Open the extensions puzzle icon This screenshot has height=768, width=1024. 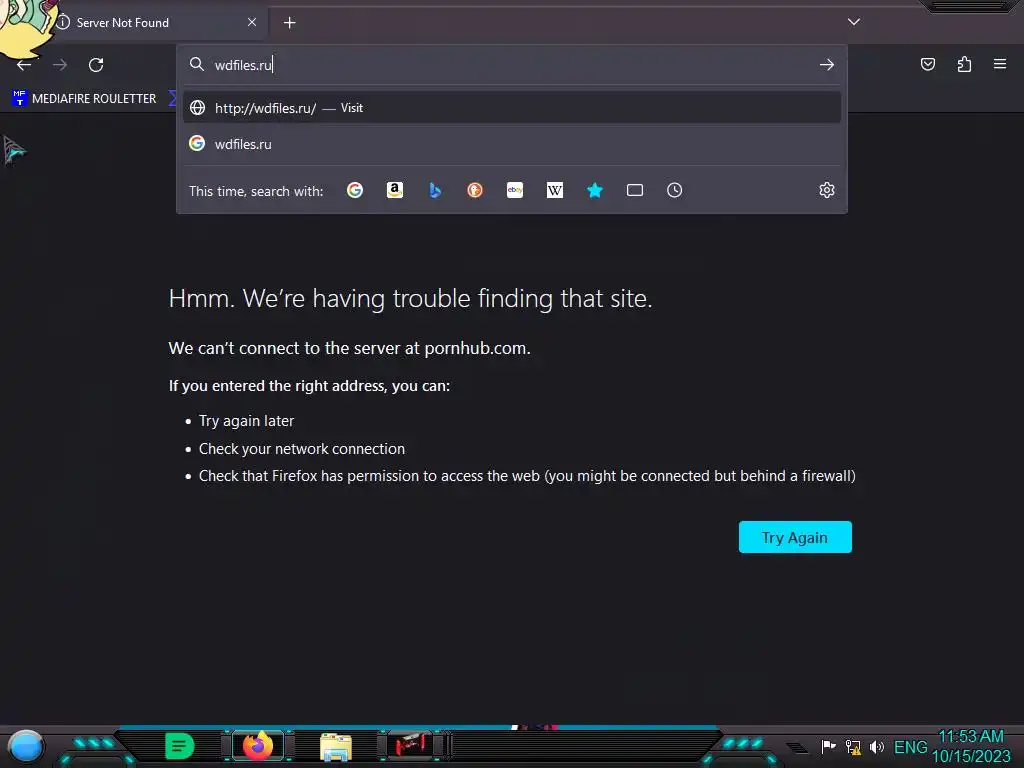(964, 64)
